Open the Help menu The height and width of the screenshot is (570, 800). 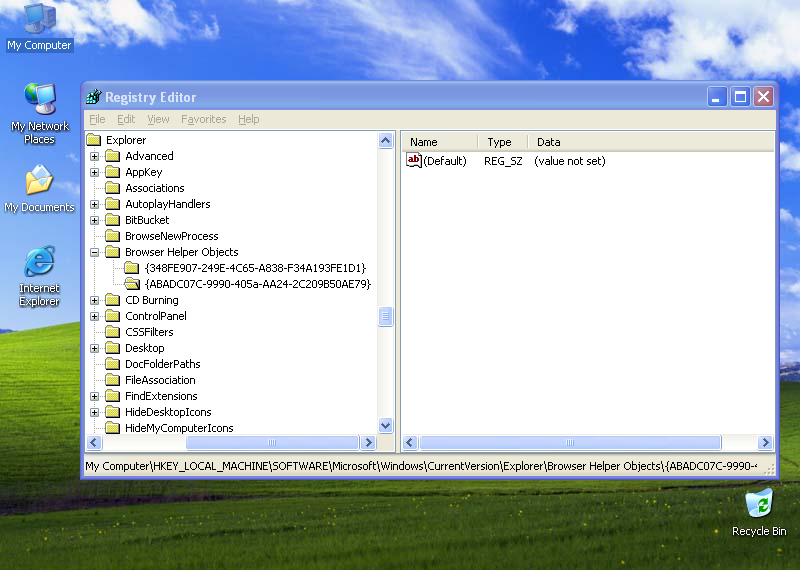click(x=248, y=119)
